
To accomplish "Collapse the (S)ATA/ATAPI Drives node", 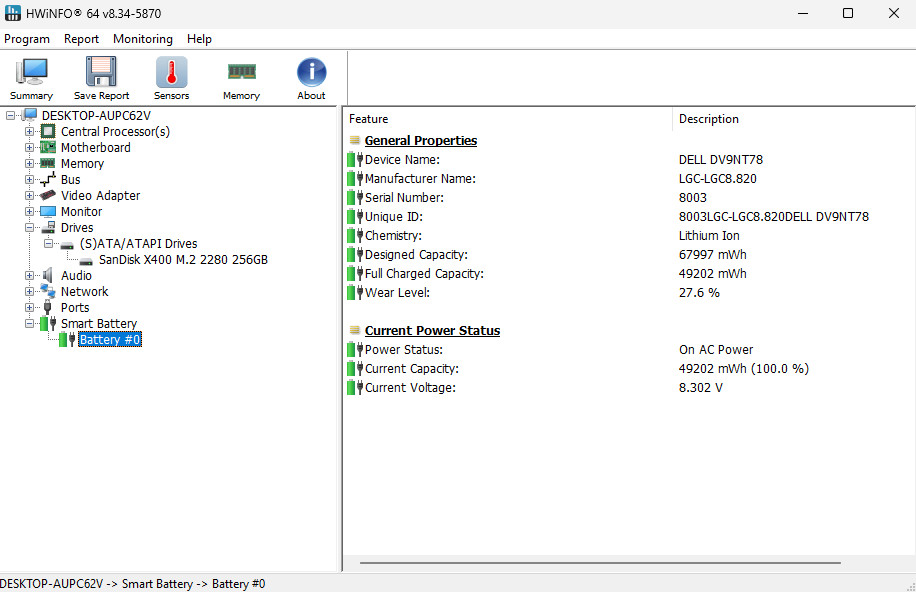I will 48,243.
